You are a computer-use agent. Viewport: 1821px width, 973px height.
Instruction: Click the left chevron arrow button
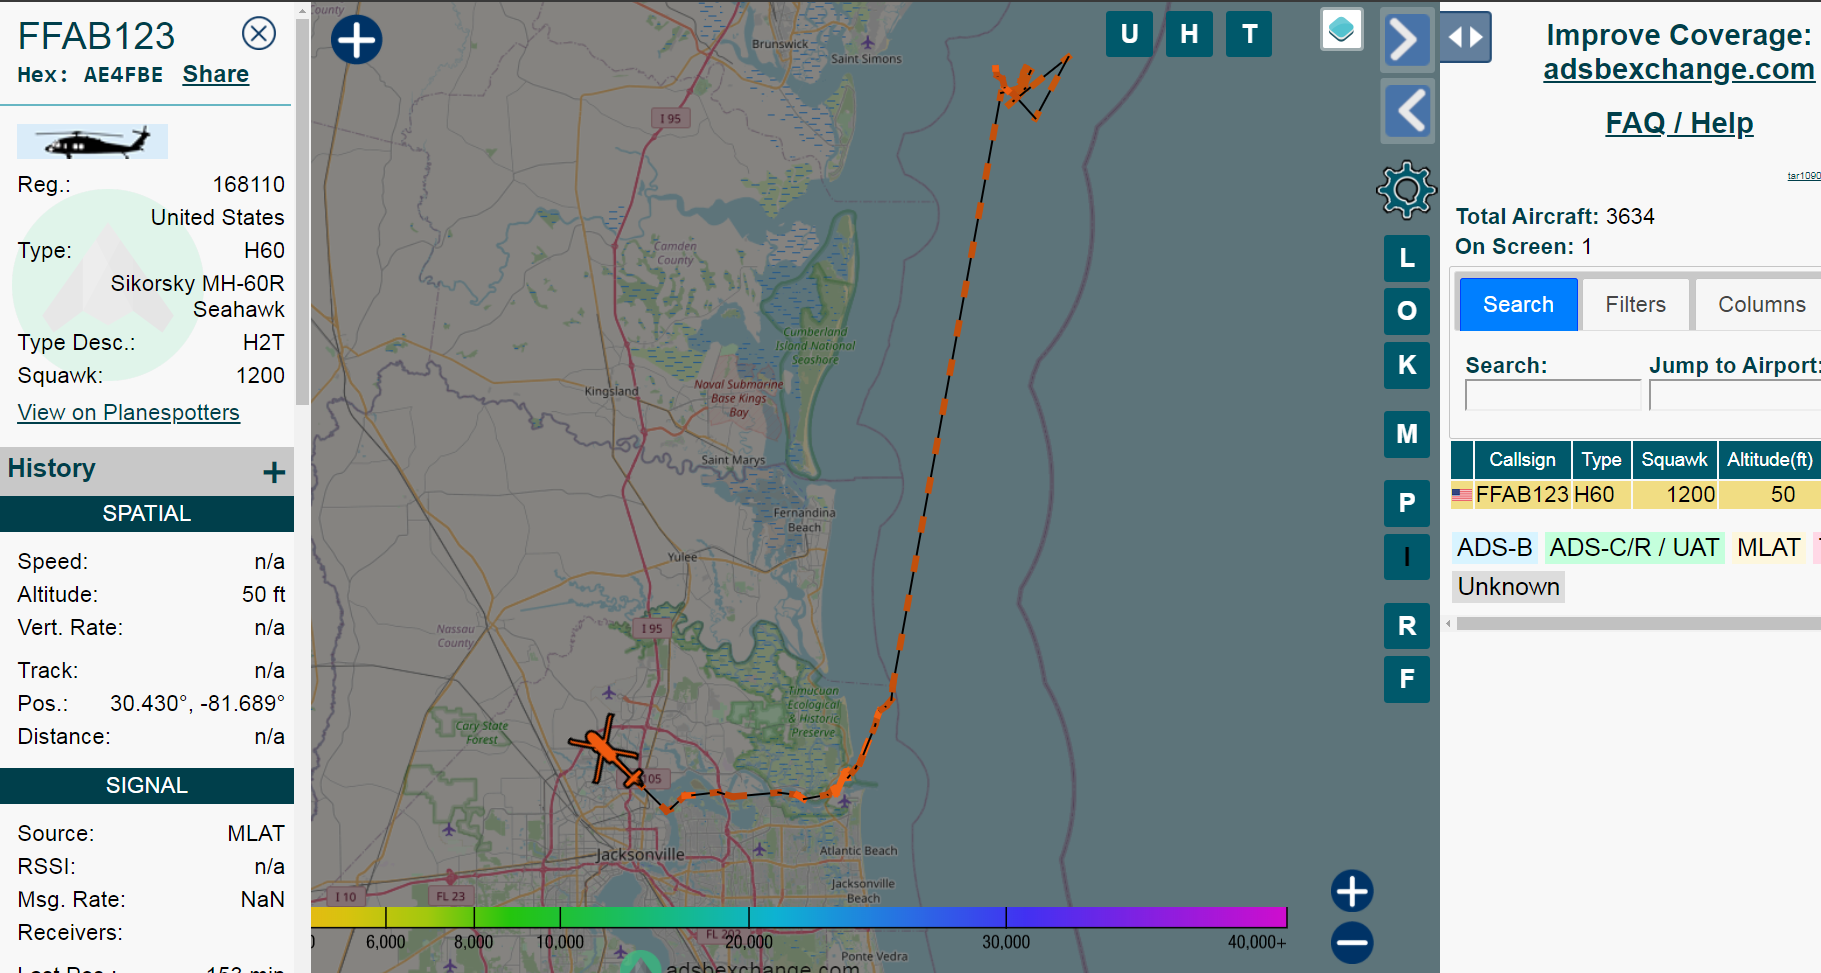click(x=1408, y=110)
